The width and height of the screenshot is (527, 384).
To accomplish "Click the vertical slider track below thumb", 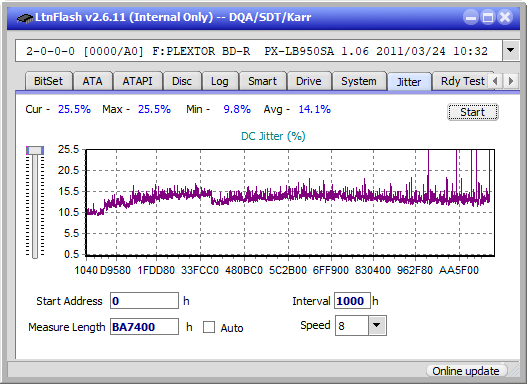I will [x=35, y=207].
